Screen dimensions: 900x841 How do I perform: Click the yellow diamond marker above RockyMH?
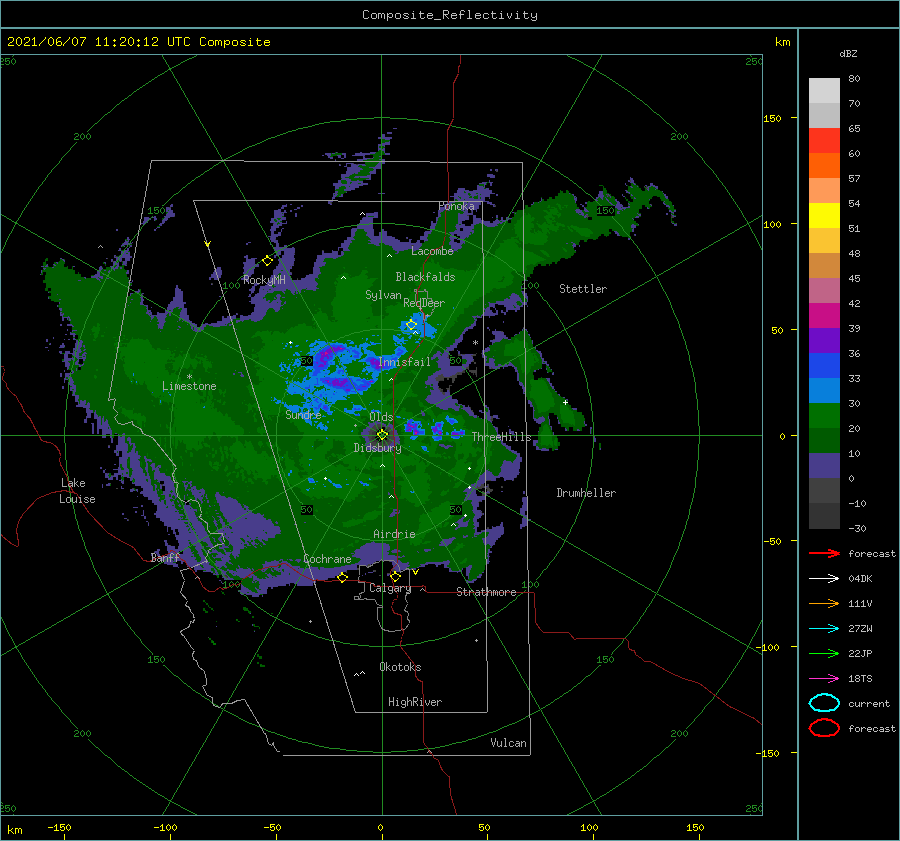(267, 261)
